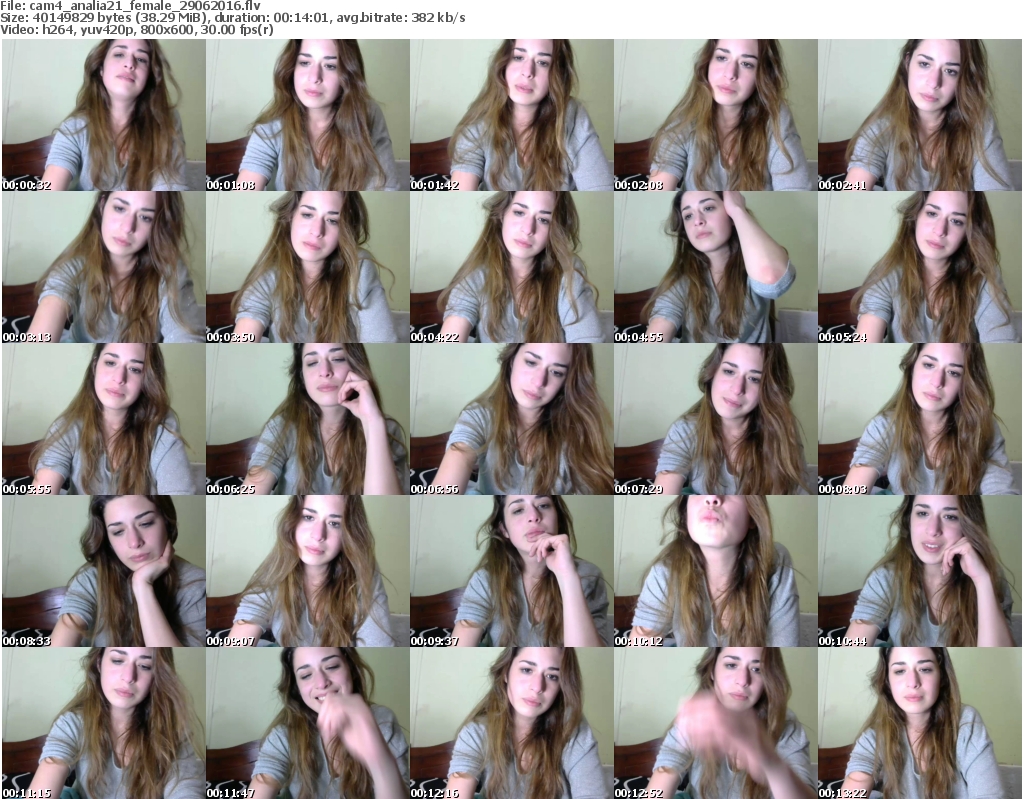
Task: Select the thumbnail frame stamped 00:02:41
Action: coord(920,115)
